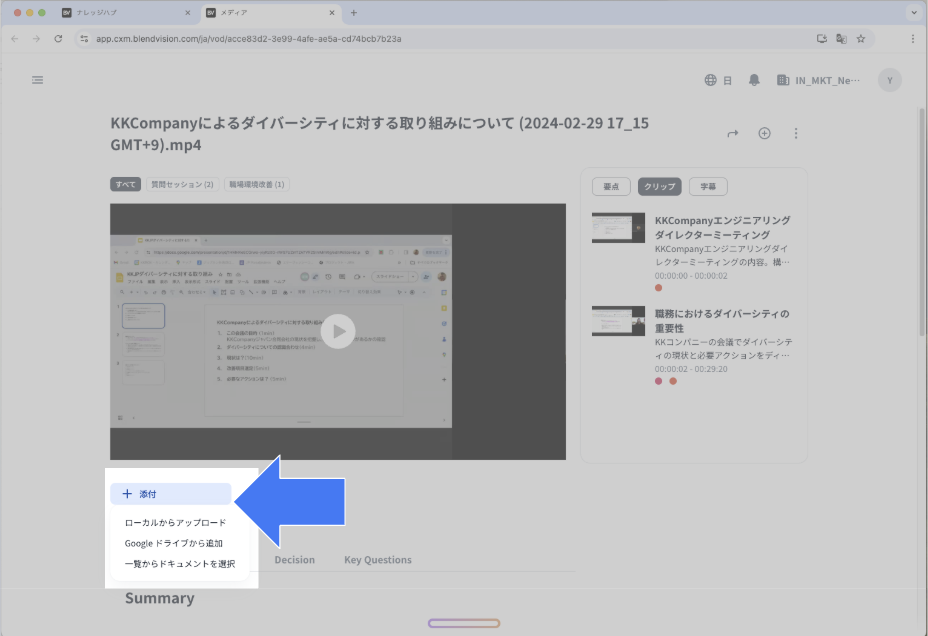Image resolution: width=928 pixels, height=636 pixels.
Task: Open the tab search dropdown arrow
Action: (914, 12)
